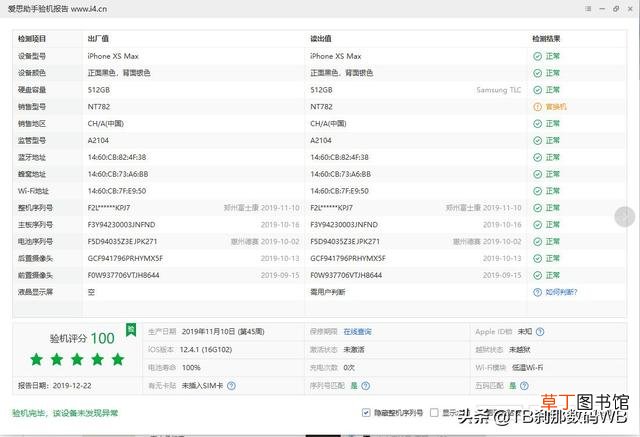This screenshot has width=640, height=437.
Task: Click the 读出值 column header
Action: 321,39
